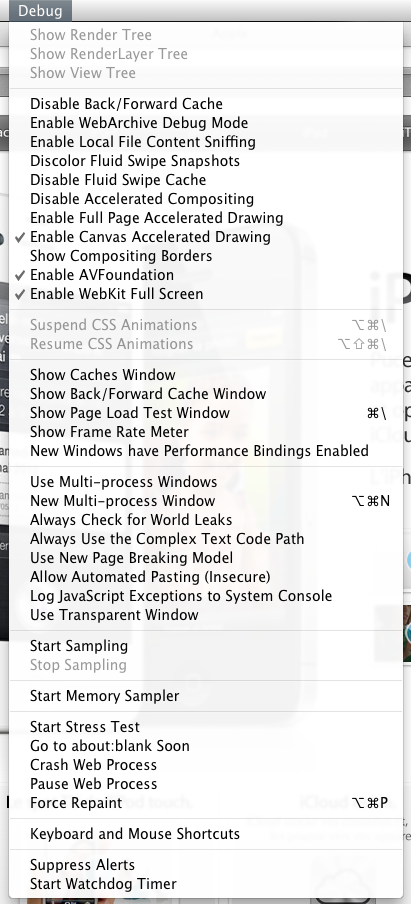The width and height of the screenshot is (411, 904).
Task: Choose Enable WebArchive Debug Mode
Action: click(206, 123)
